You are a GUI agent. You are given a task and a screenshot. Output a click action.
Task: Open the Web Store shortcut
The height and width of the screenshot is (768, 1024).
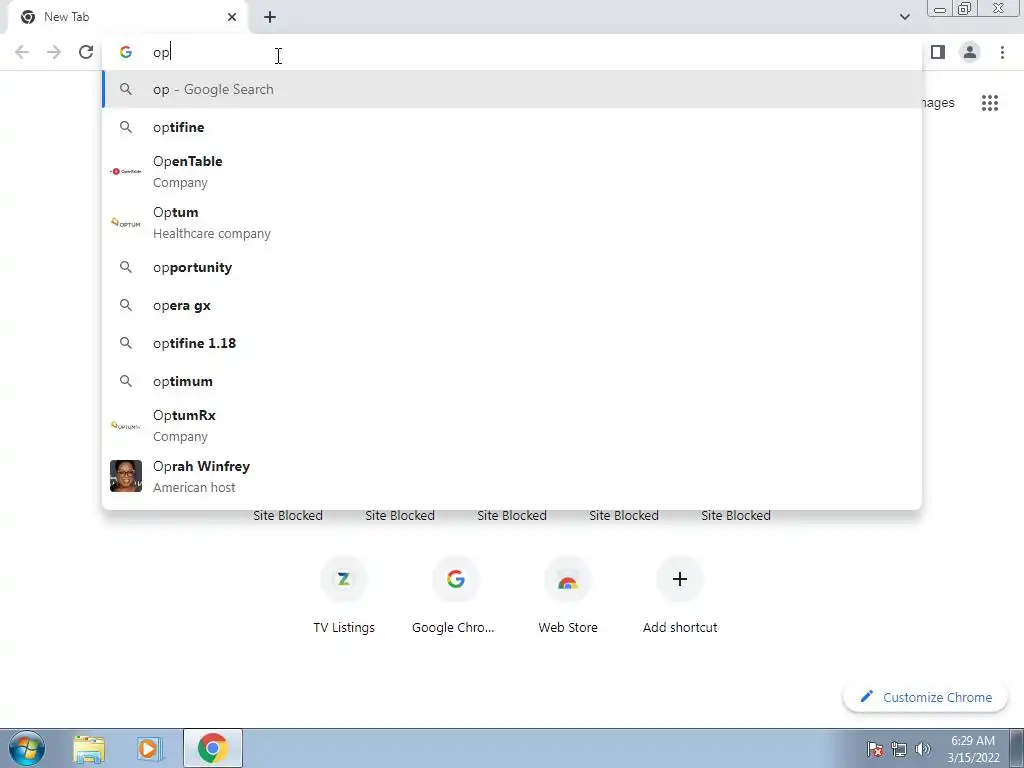tap(568, 594)
